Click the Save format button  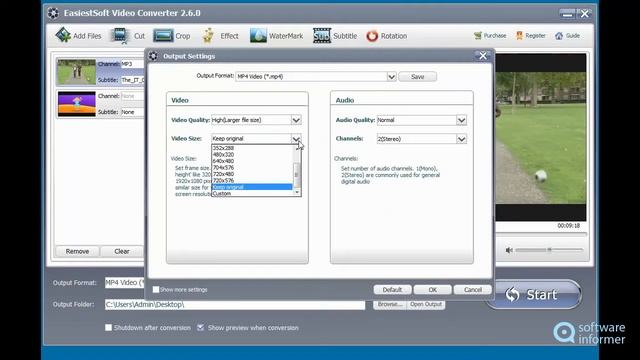tap(417, 76)
